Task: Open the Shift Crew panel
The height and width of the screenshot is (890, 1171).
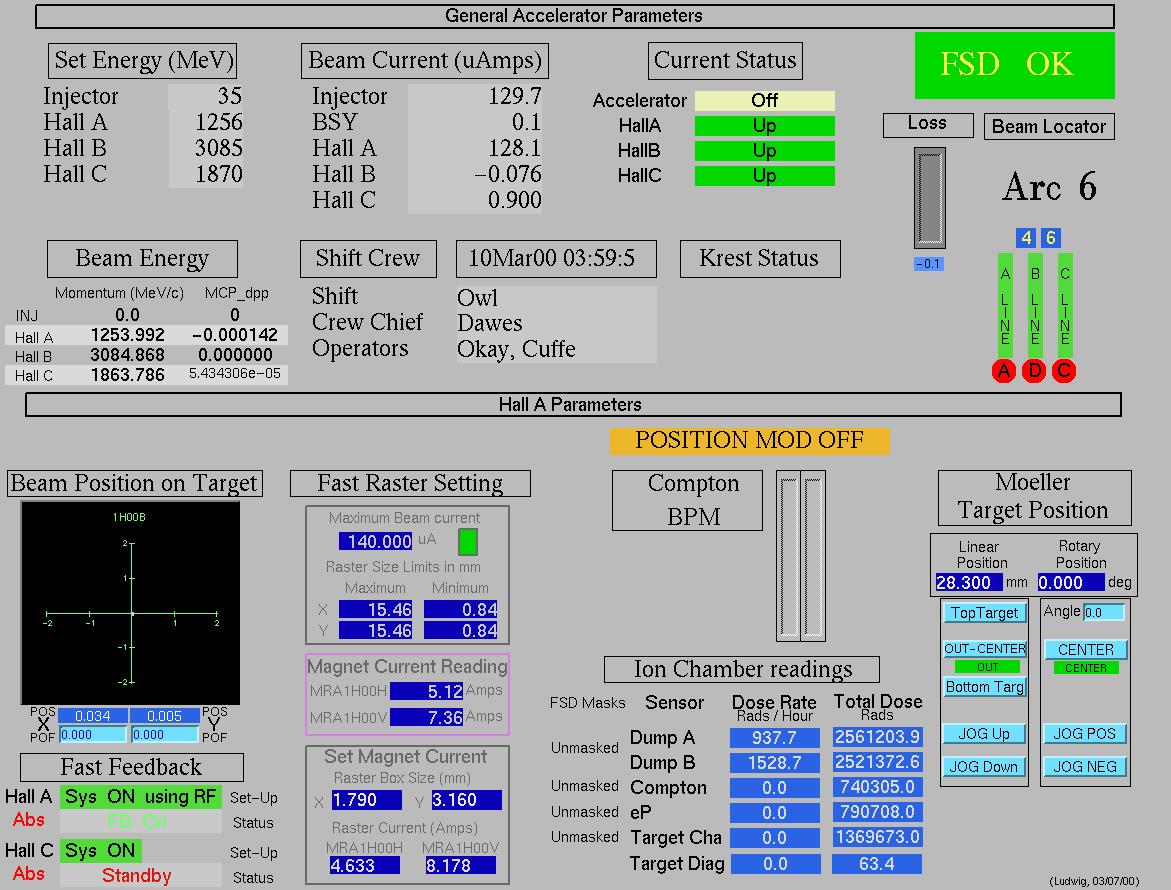Action: [367, 259]
